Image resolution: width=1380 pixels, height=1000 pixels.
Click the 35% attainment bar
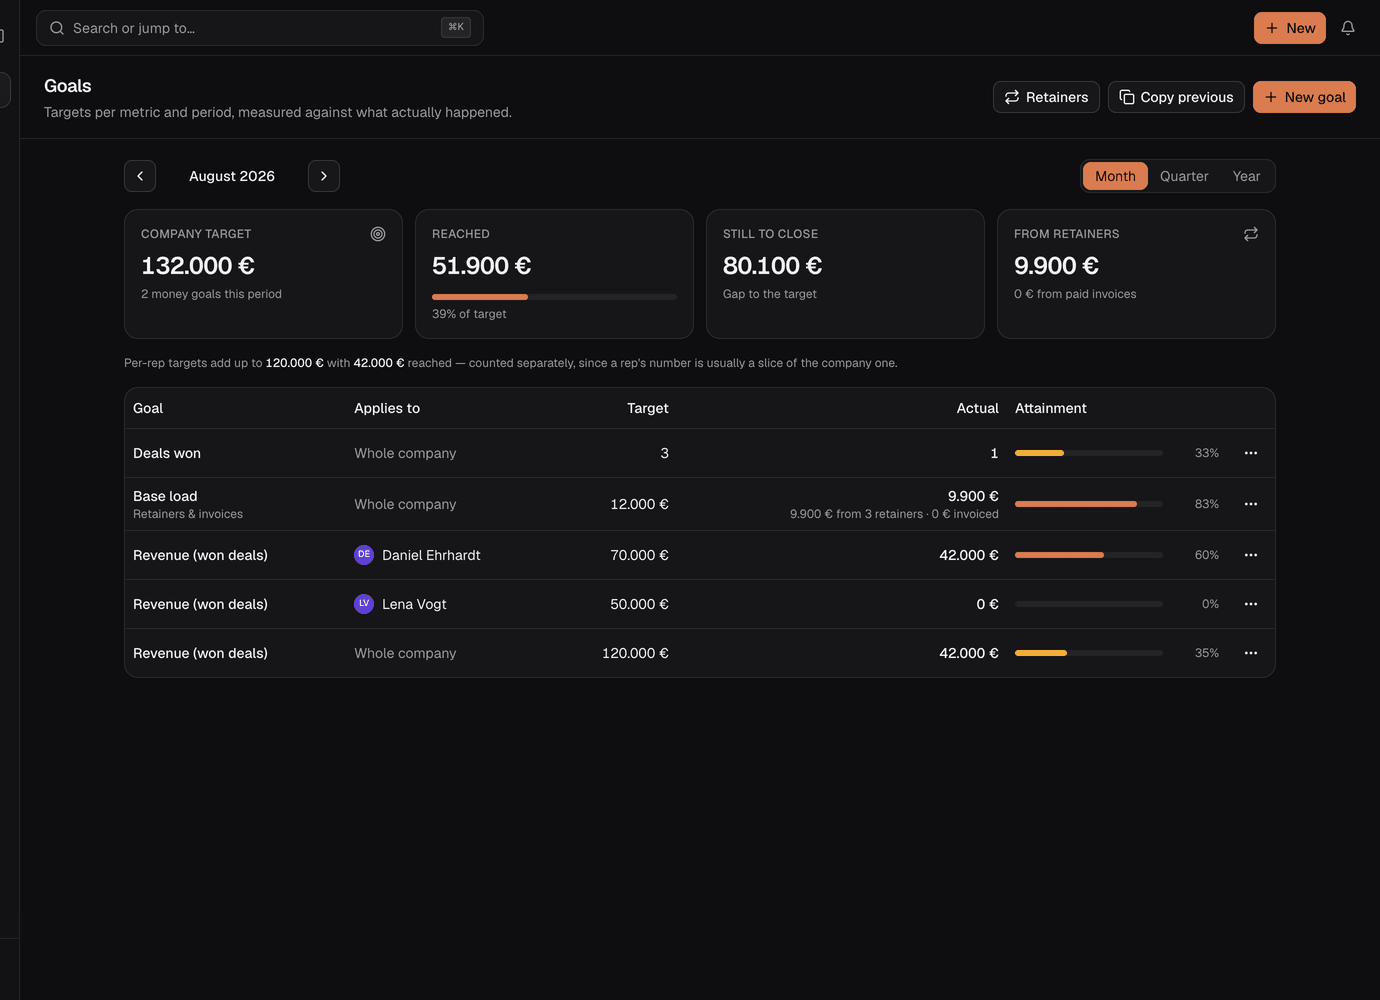(x=1089, y=653)
